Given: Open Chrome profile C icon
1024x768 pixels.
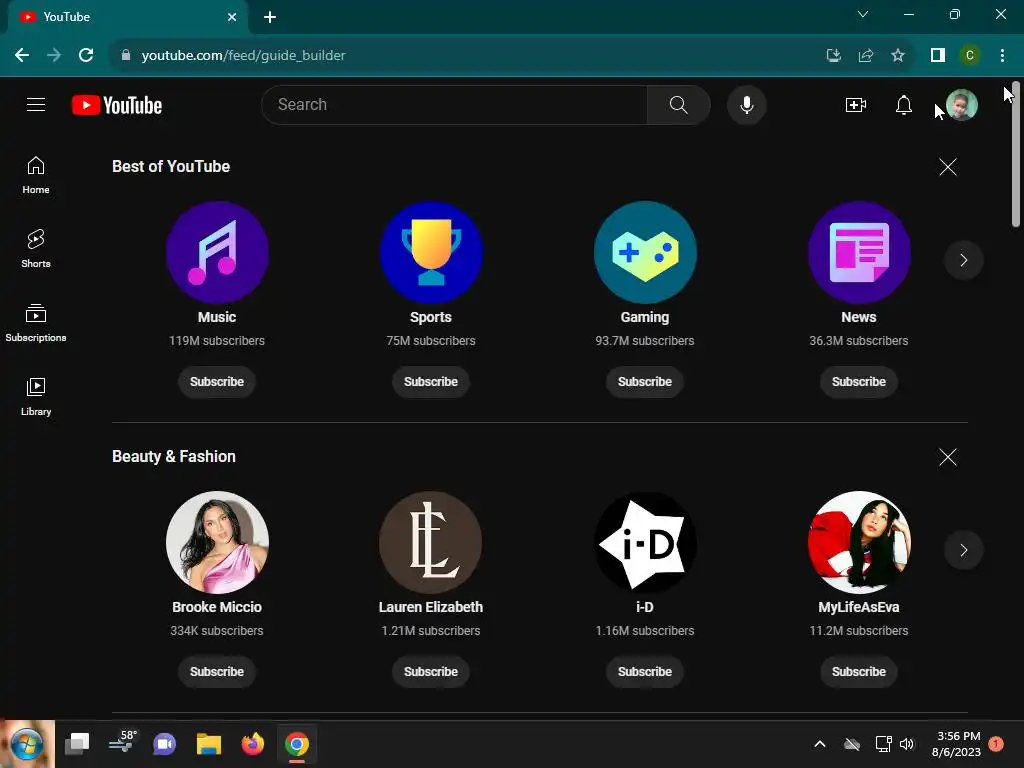Looking at the screenshot, I should (970, 56).
